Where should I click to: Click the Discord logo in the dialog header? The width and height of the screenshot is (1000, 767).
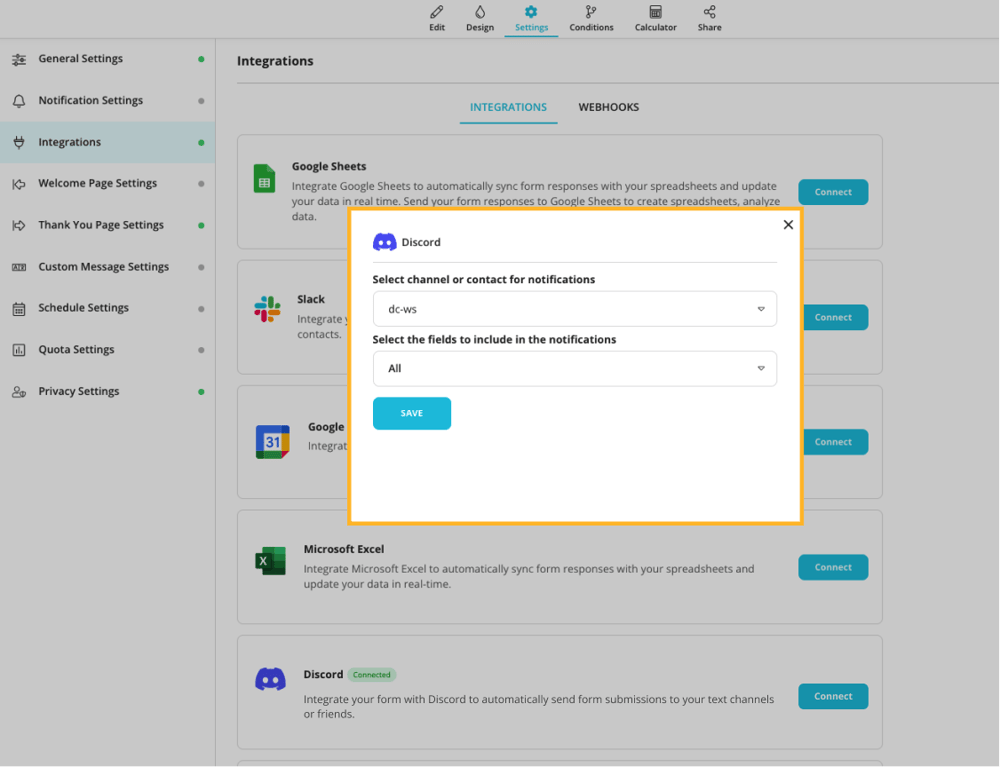[384, 242]
